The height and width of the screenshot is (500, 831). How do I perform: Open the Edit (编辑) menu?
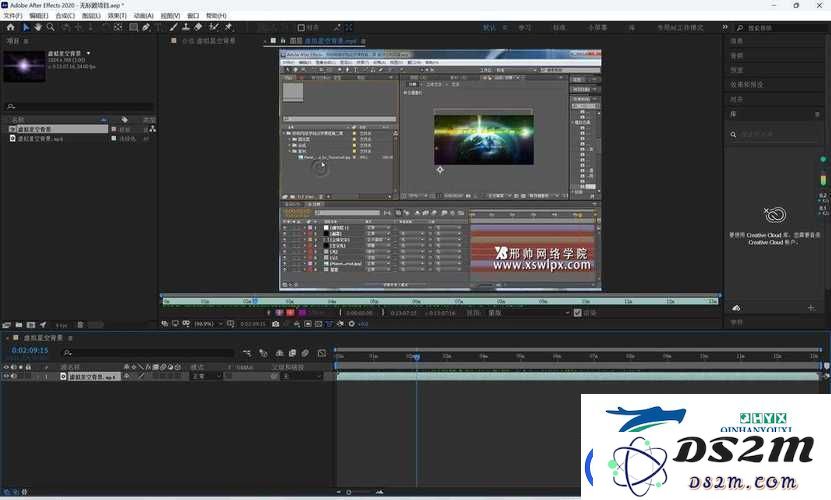pyautogui.click(x=39, y=16)
